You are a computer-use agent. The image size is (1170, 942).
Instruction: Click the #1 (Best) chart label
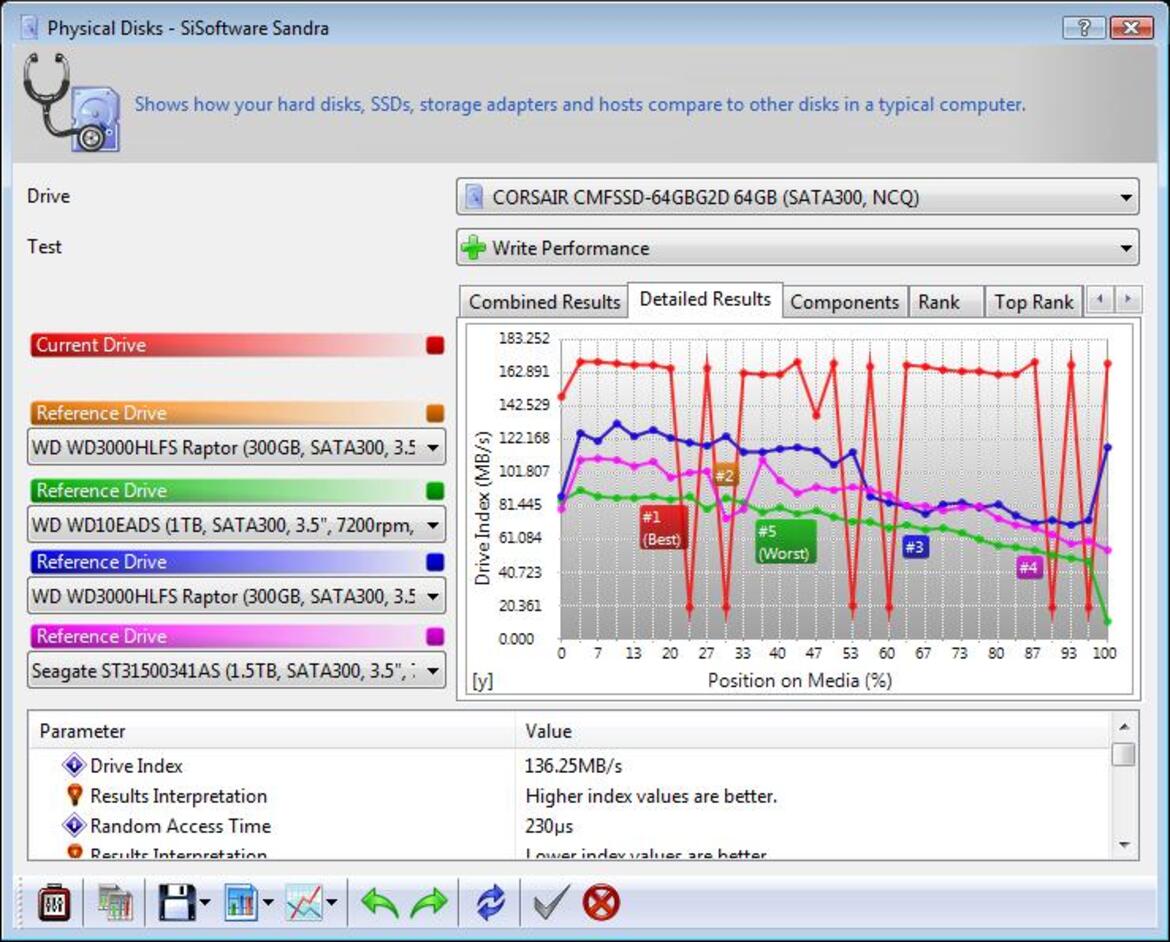click(x=663, y=528)
